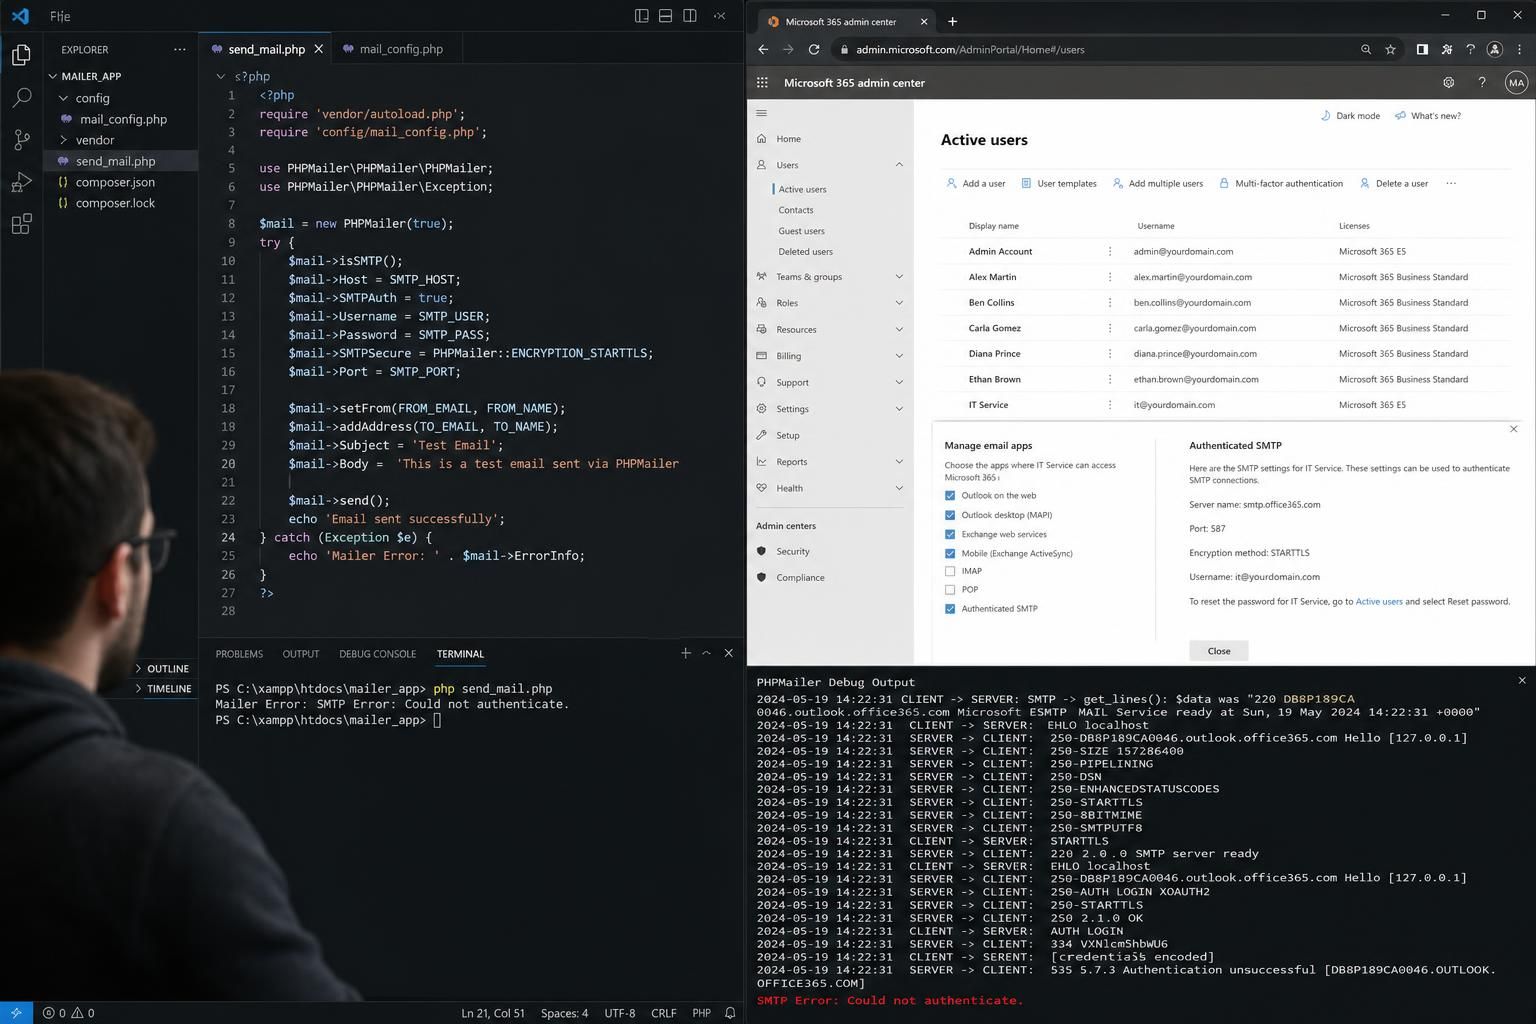Expand the vendor folder
Image resolution: width=1536 pixels, height=1024 pixels.
pos(63,140)
